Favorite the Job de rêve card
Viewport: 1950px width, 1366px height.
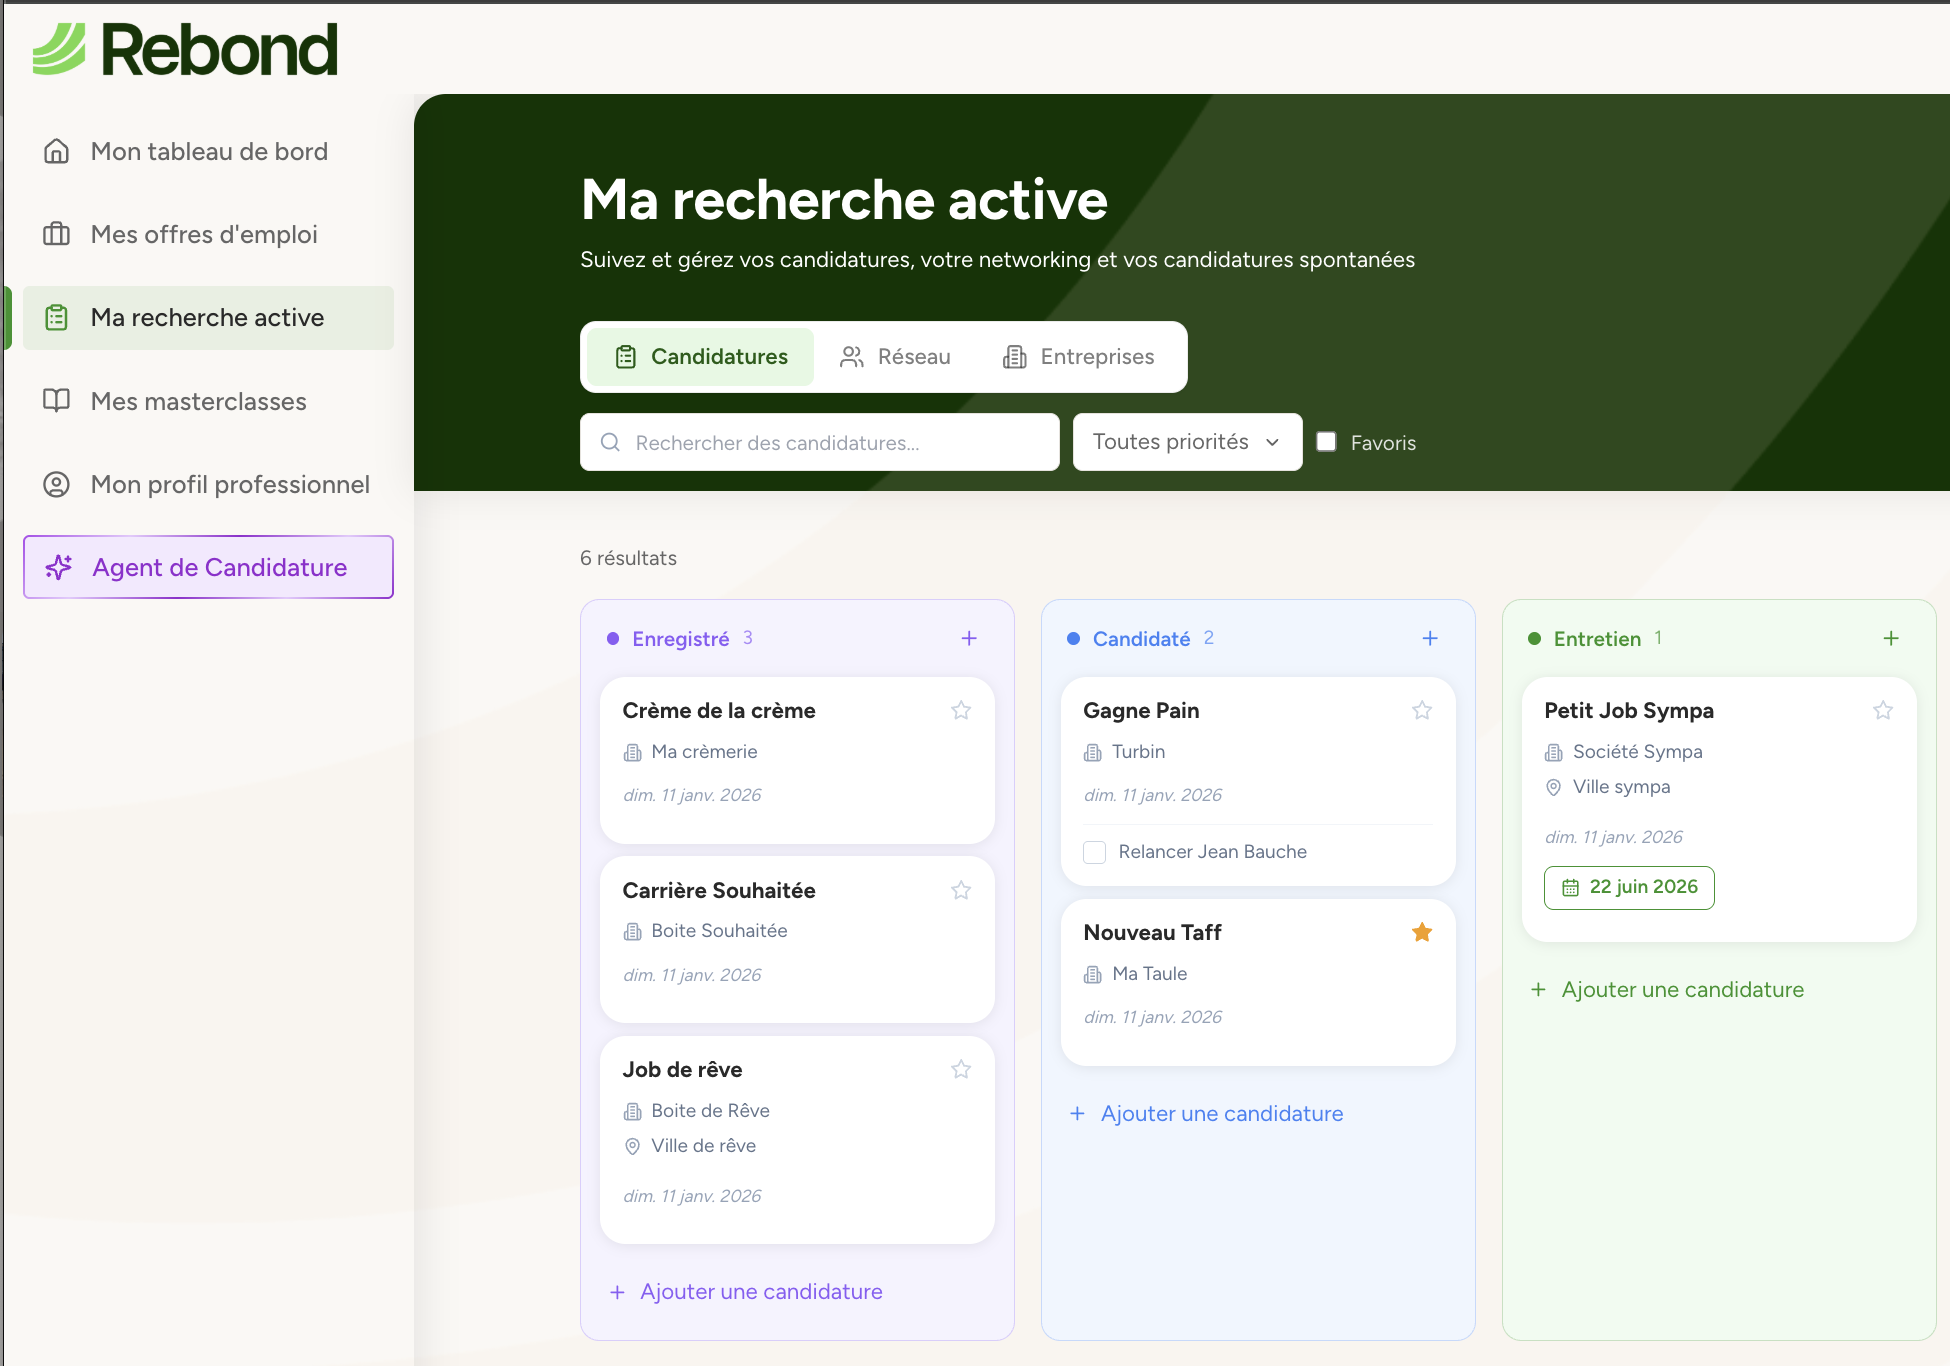click(961, 1069)
